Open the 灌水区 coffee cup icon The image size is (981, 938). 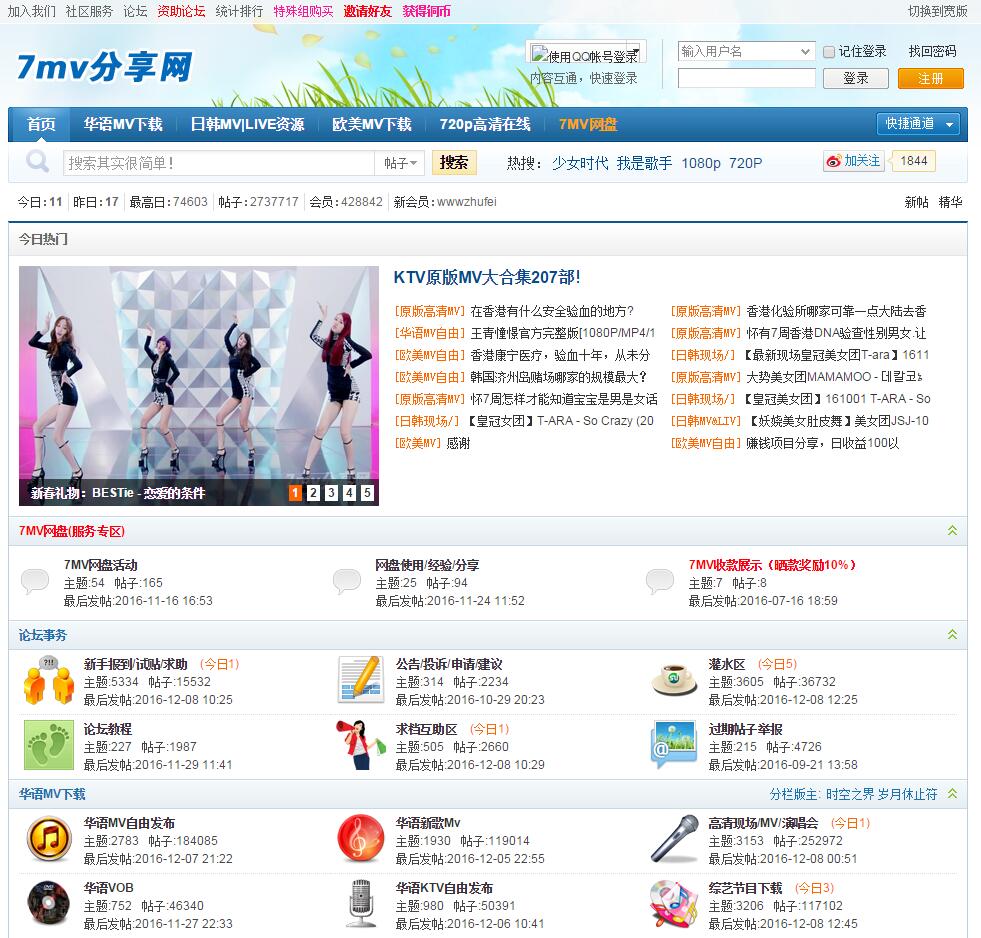click(x=674, y=680)
